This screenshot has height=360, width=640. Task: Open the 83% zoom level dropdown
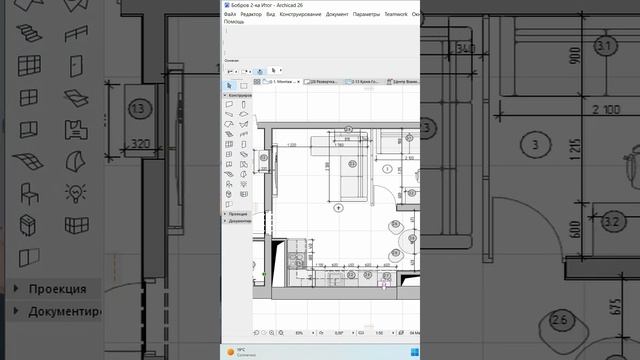click(x=313, y=333)
